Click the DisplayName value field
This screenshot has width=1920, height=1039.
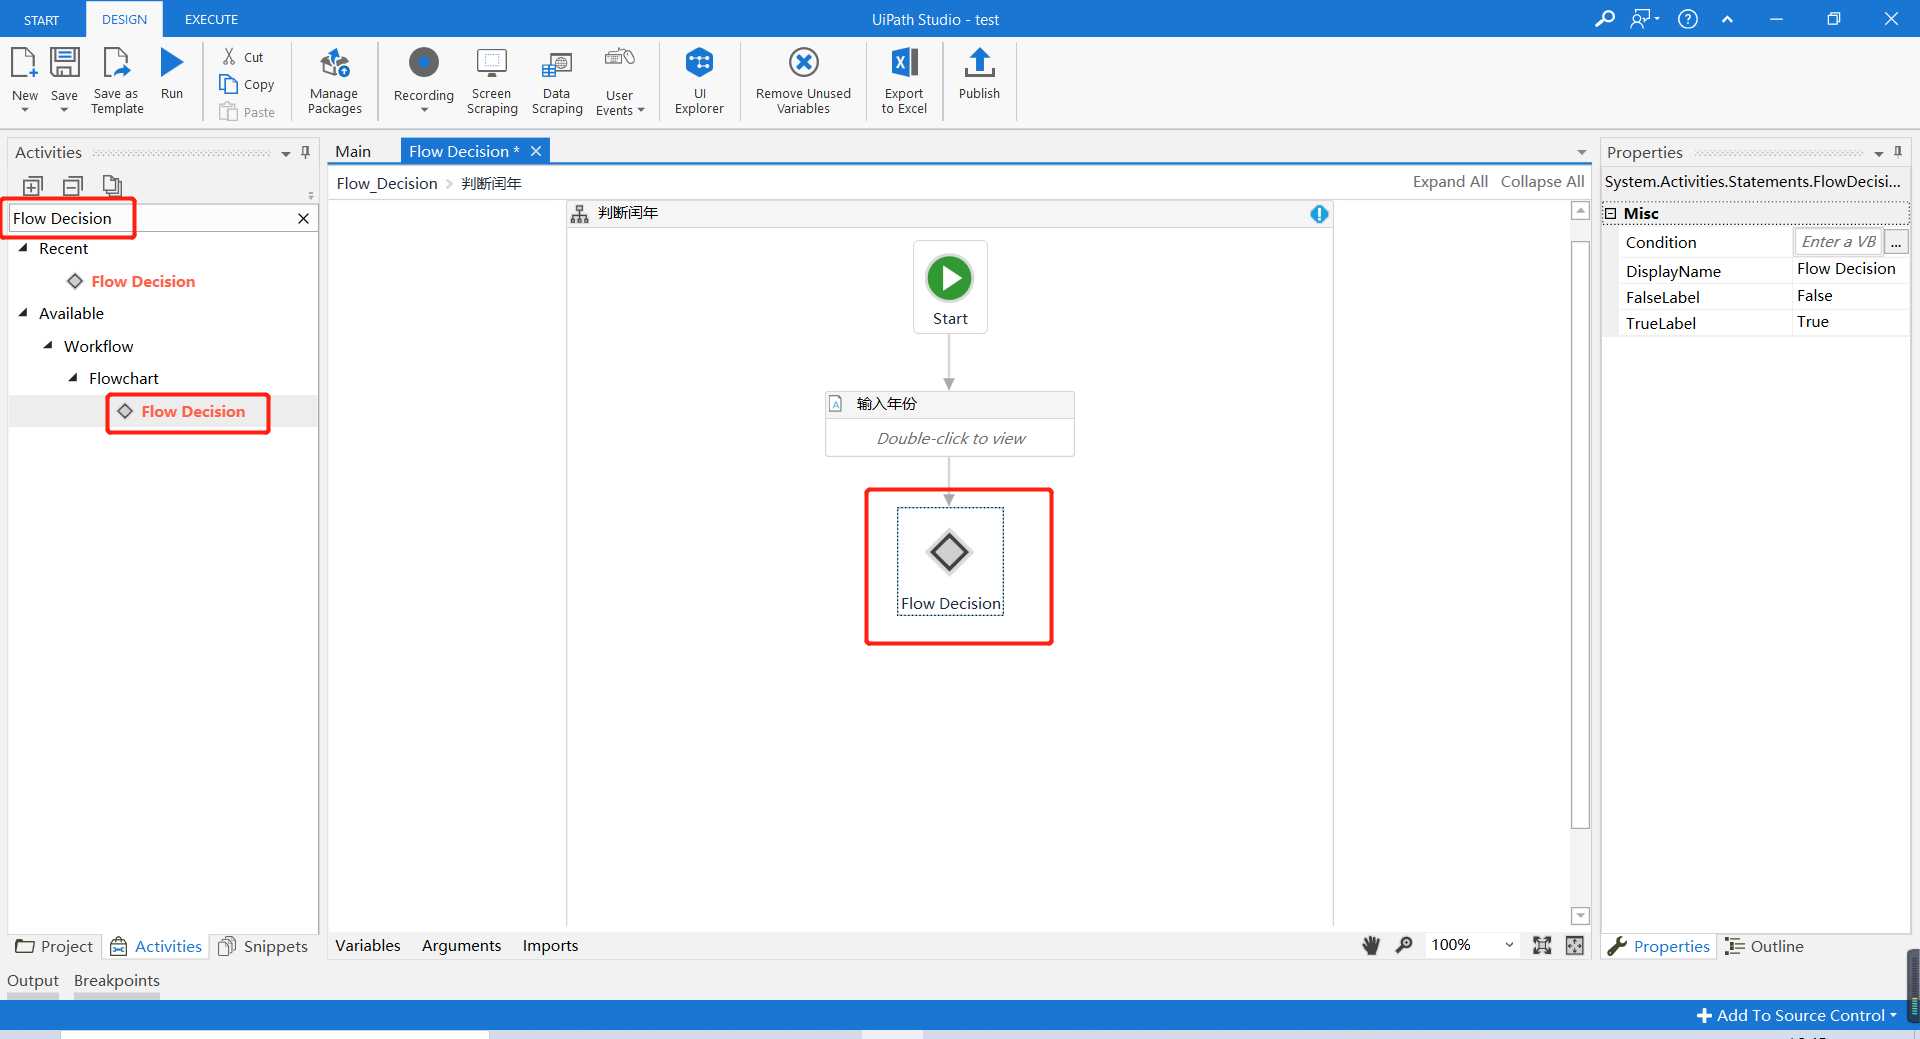pos(1850,269)
